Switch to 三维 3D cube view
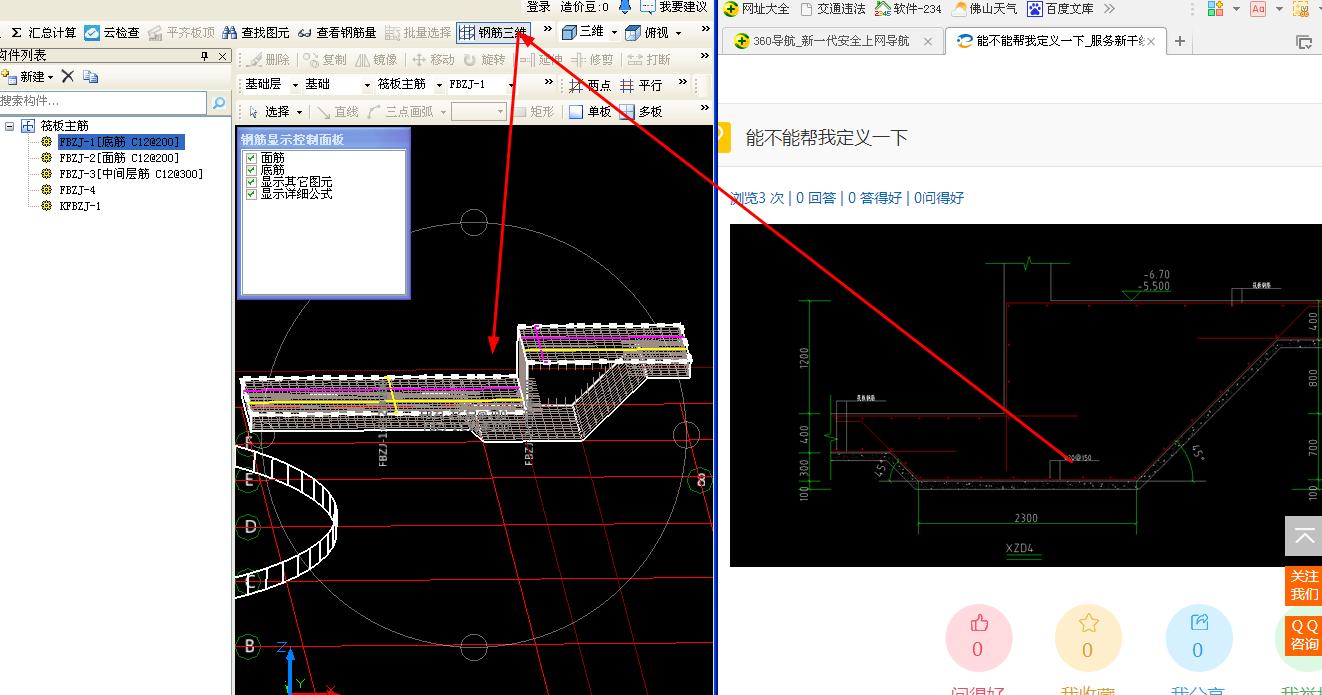The image size is (1322, 695). (582, 33)
